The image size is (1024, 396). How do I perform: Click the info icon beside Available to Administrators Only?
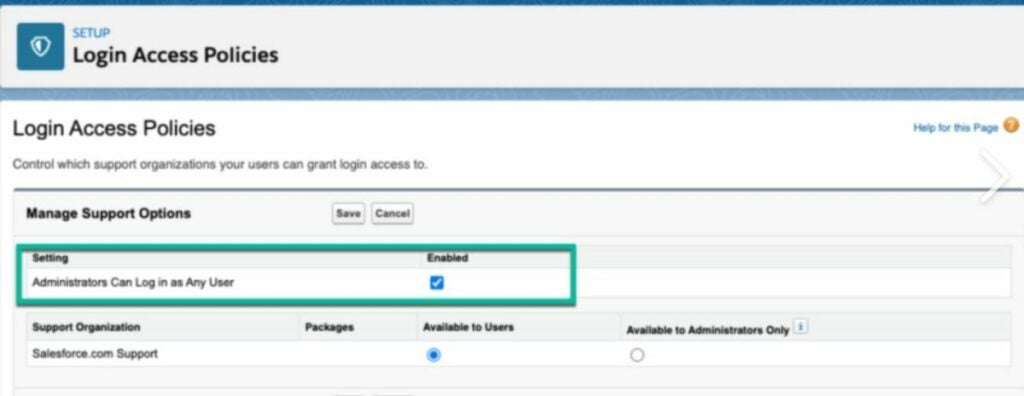coord(801,327)
